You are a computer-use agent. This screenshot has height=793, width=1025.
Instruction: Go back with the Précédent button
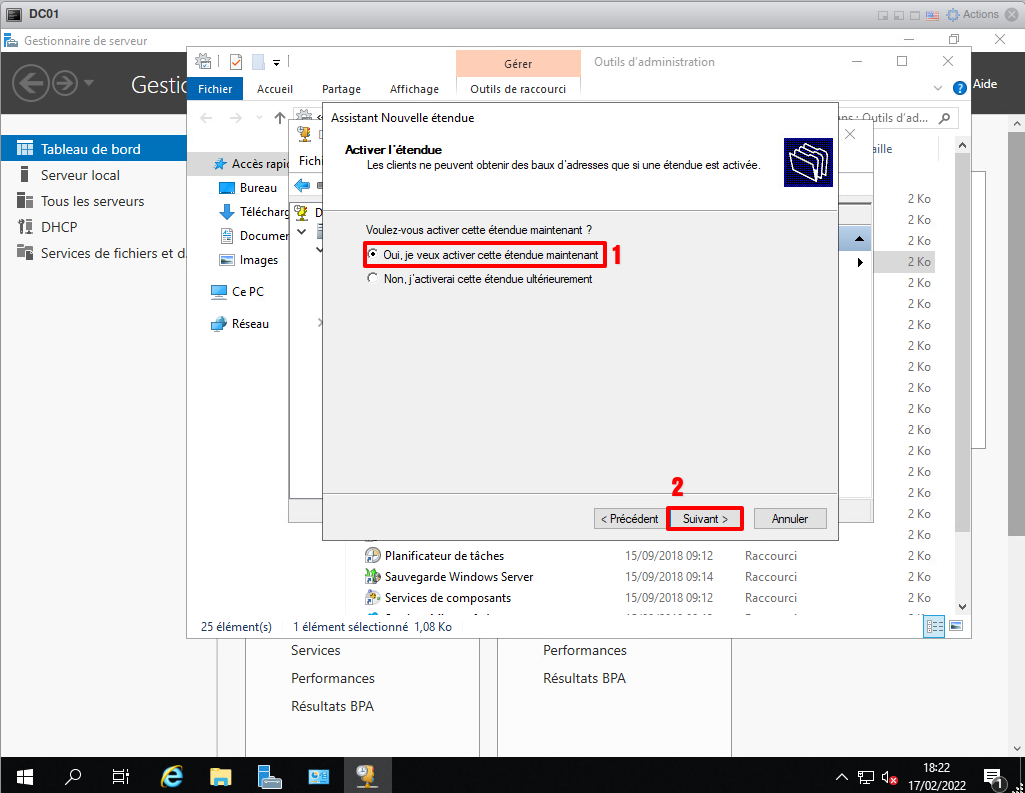click(x=629, y=519)
